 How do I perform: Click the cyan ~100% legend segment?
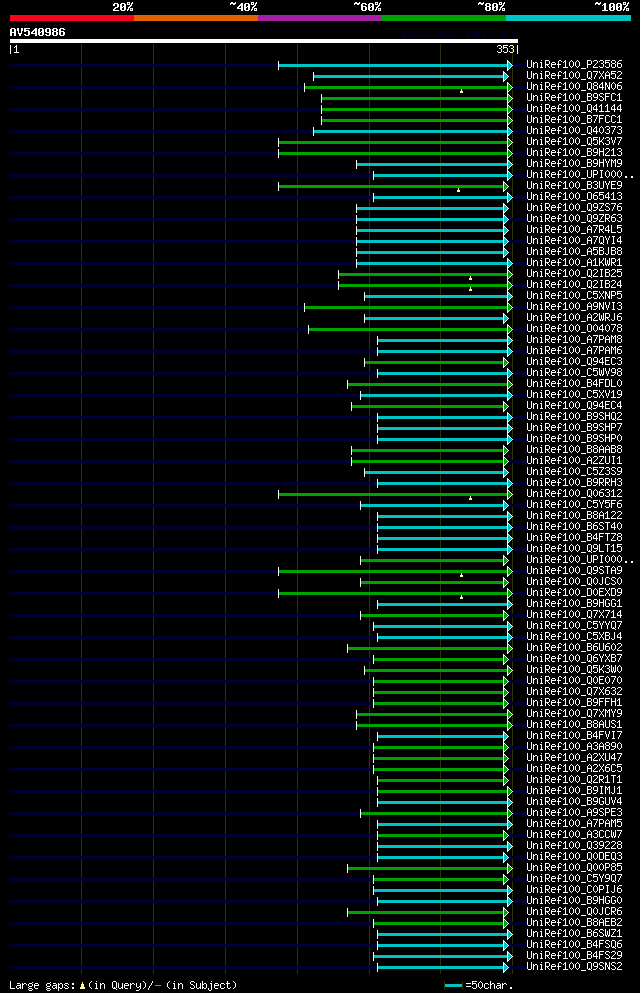[568, 18]
